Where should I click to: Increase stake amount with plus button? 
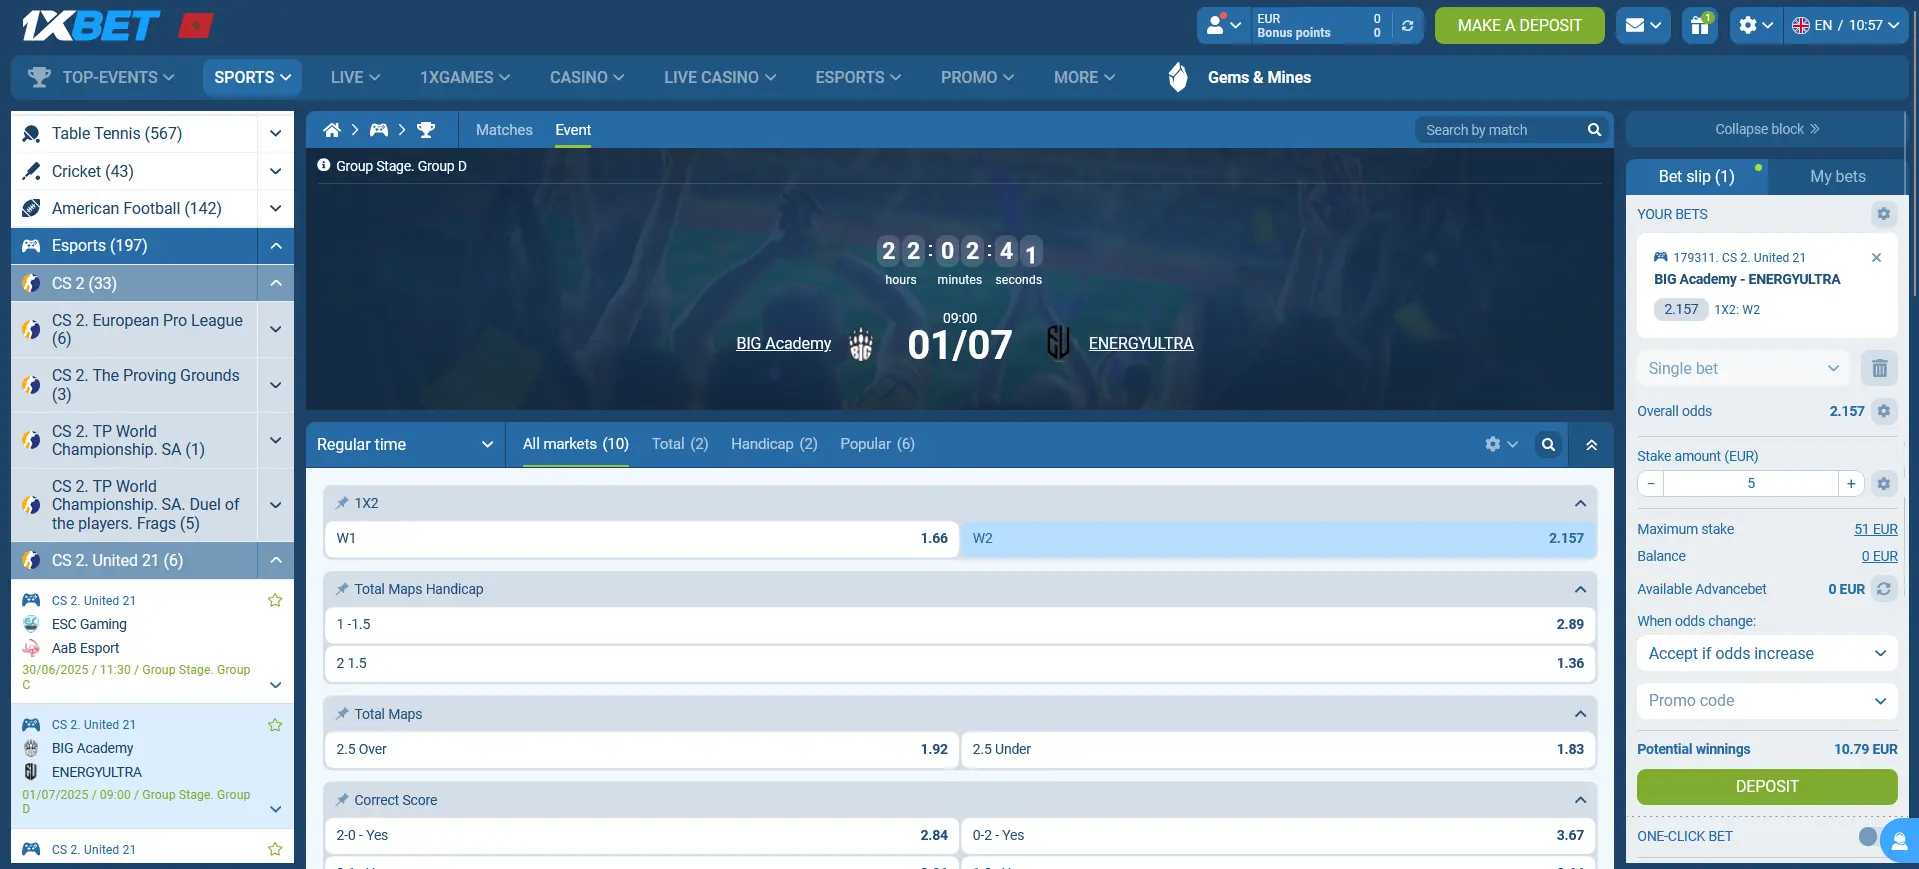point(1851,484)
